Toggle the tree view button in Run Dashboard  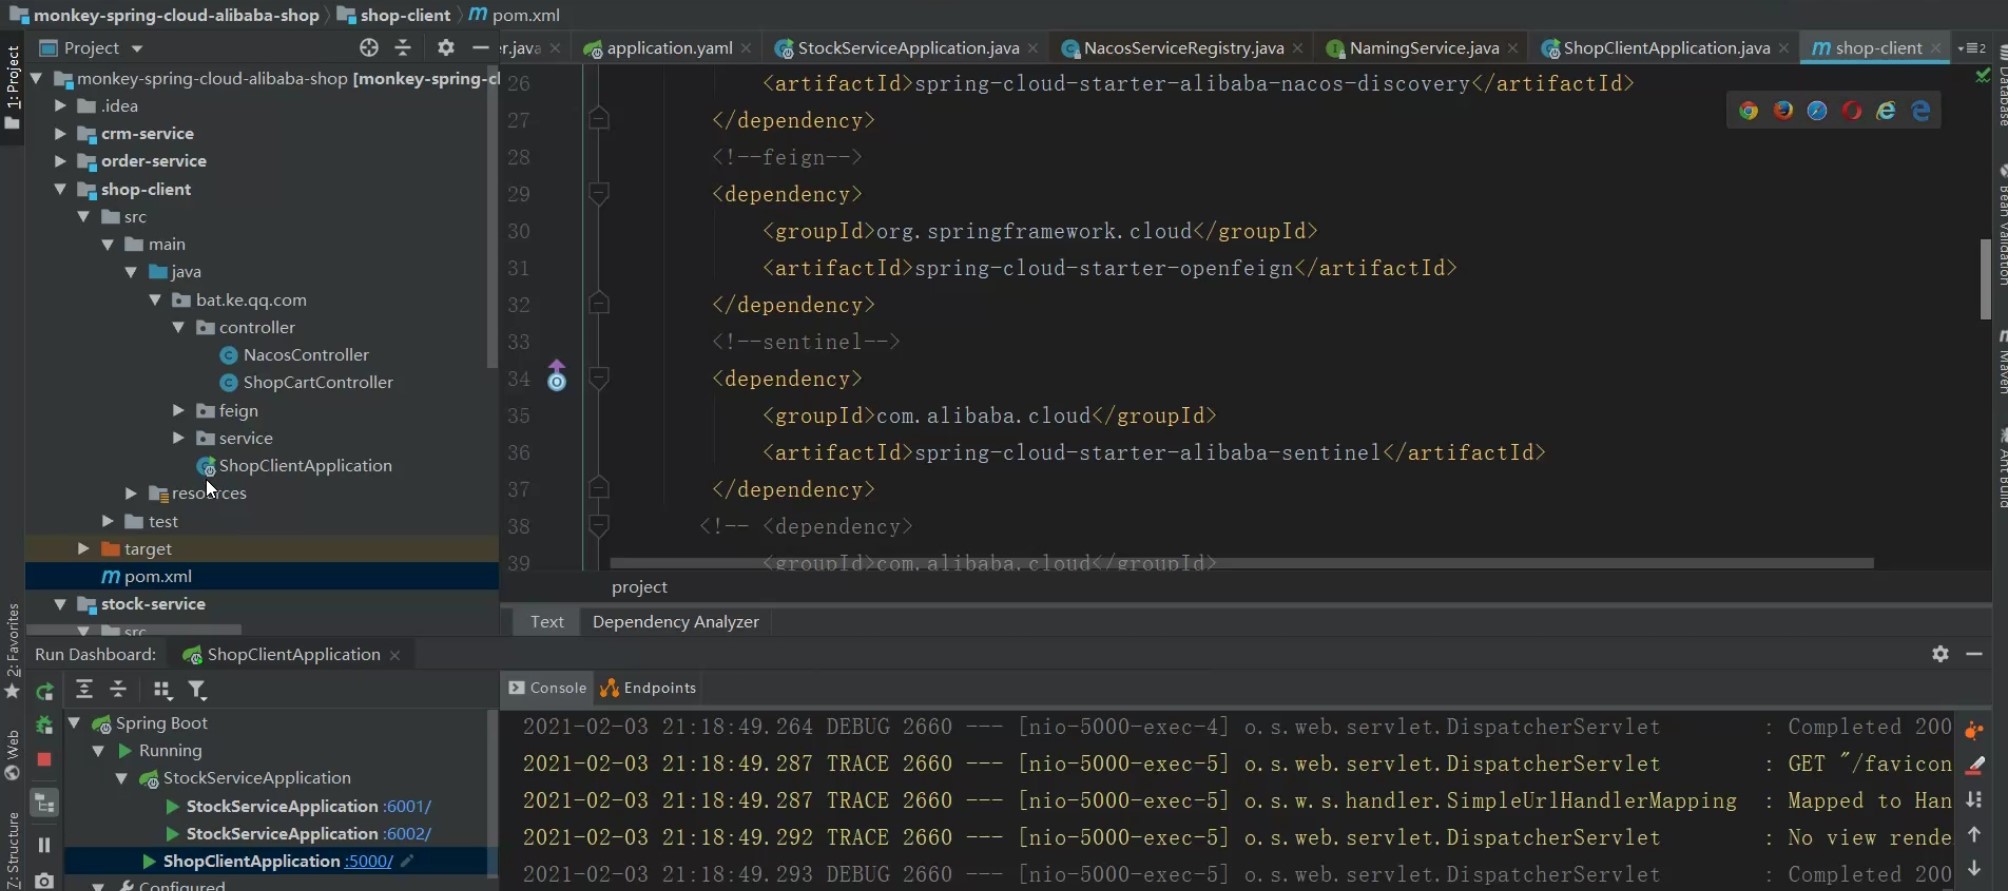pyautogui.click(x=44, y=803)
